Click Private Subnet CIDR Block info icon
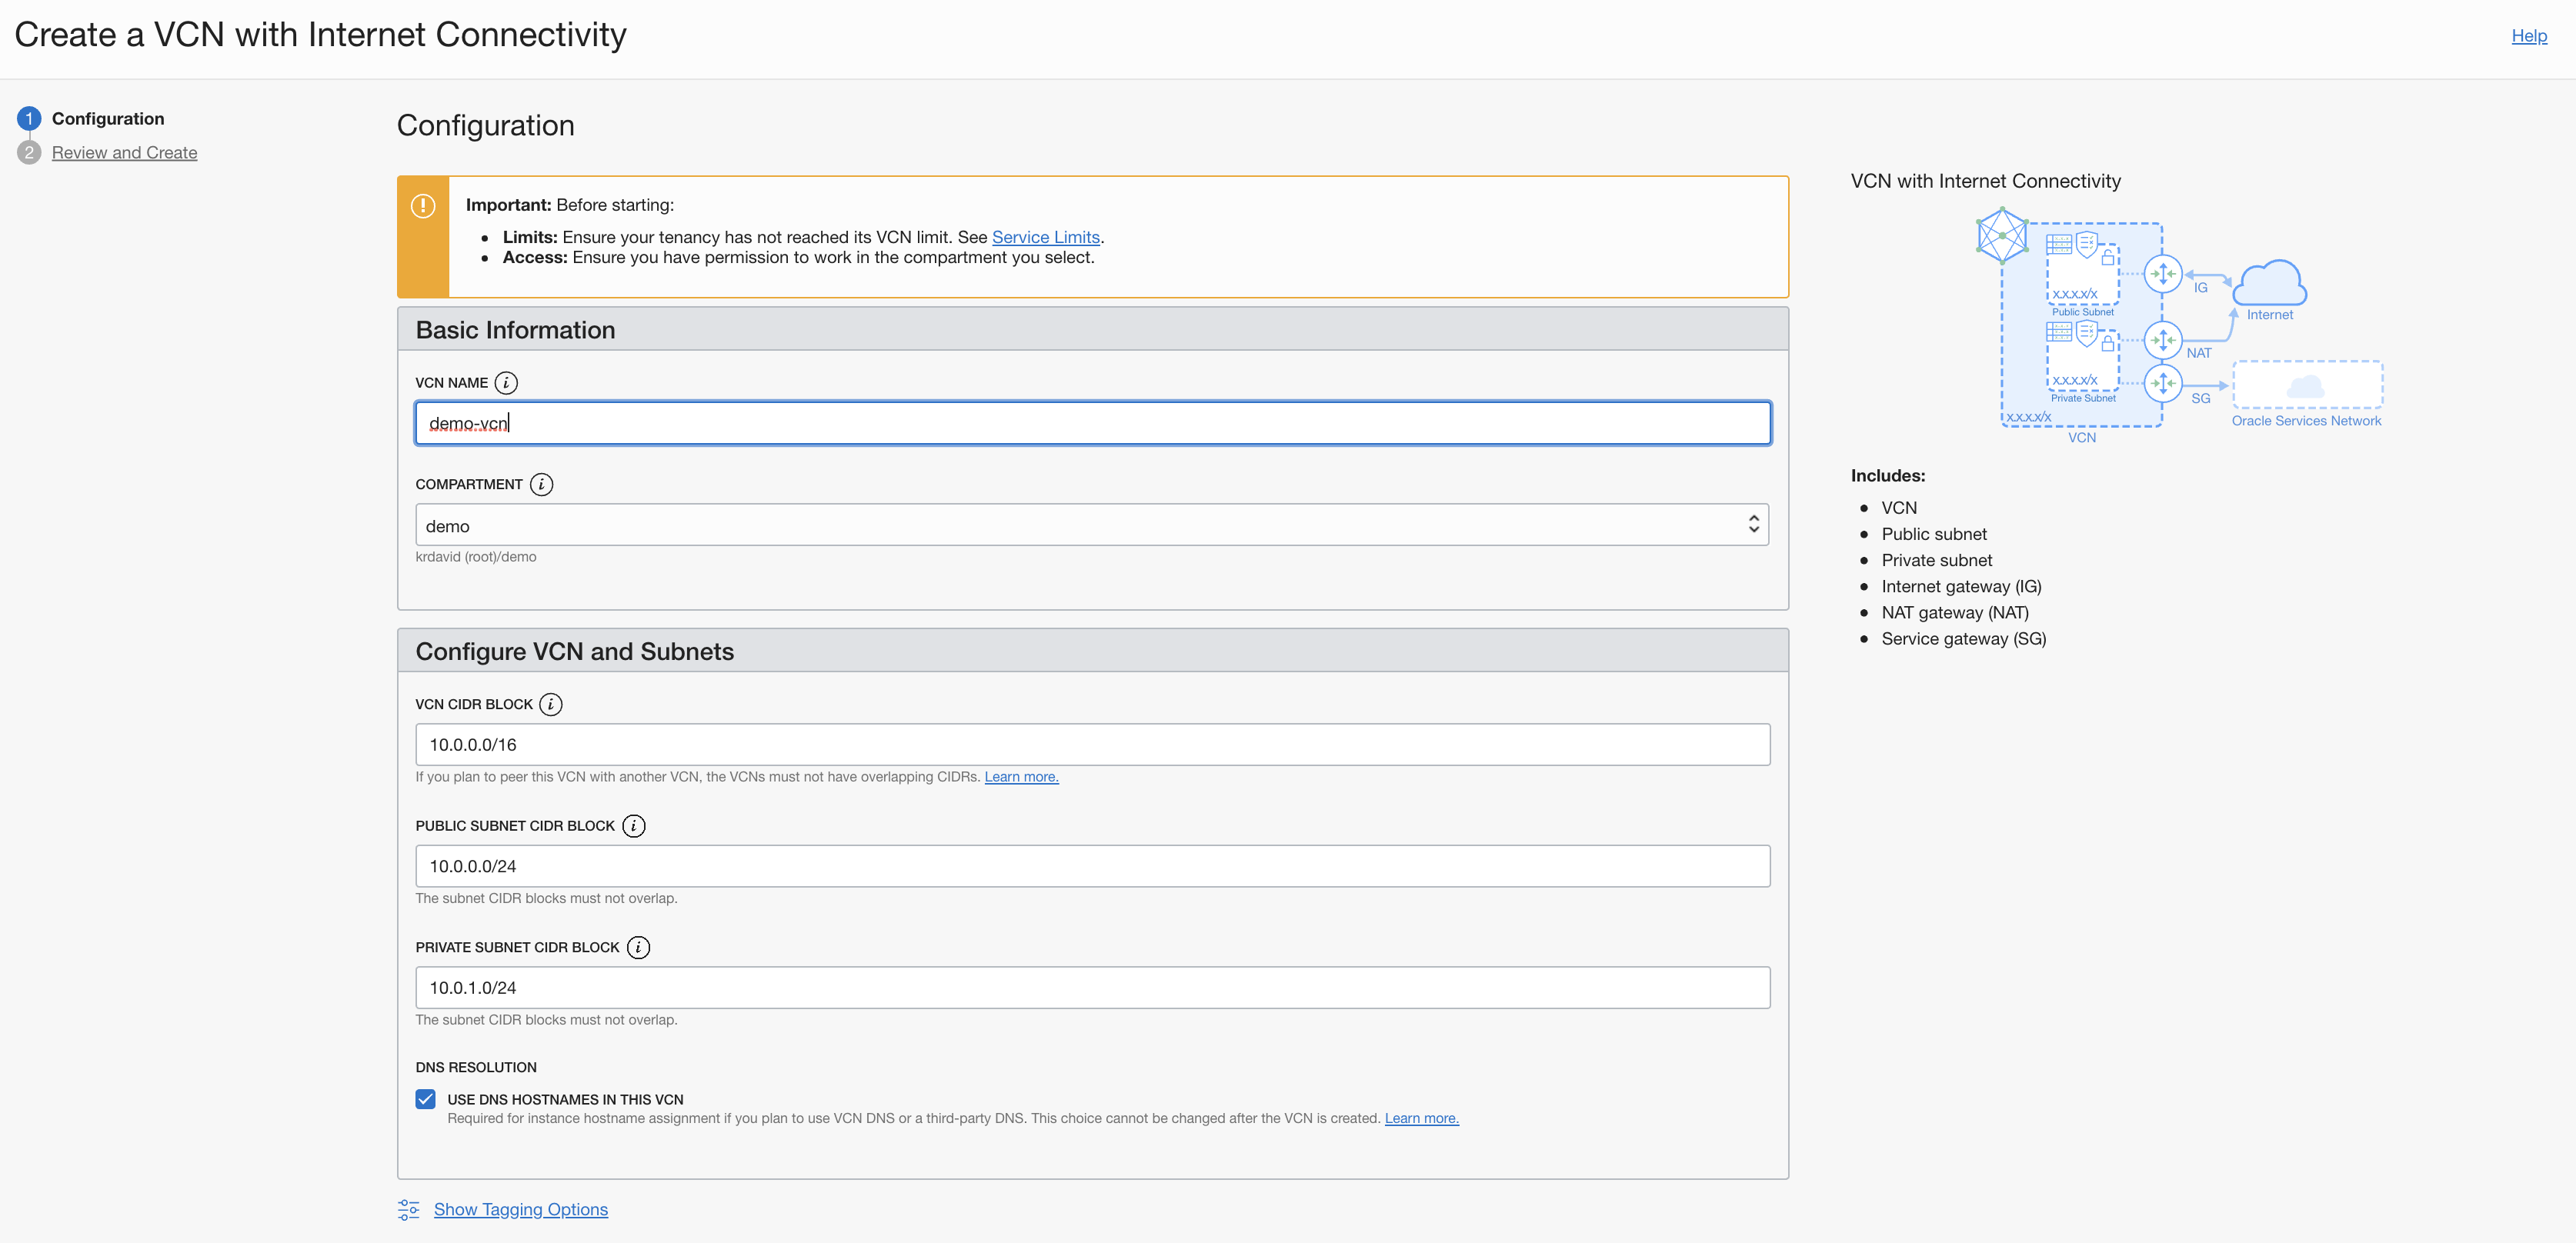The height and width of the screenshot is (1243, 2576). [638, 947]
